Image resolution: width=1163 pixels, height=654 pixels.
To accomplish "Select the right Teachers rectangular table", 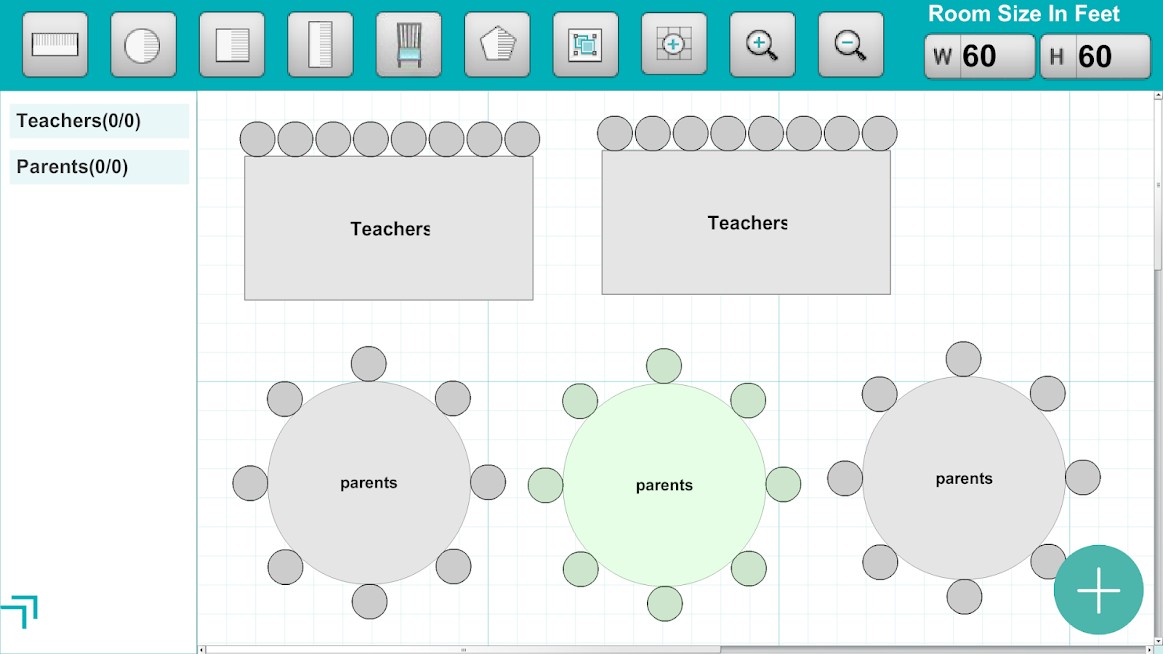I will click(746, 223).
